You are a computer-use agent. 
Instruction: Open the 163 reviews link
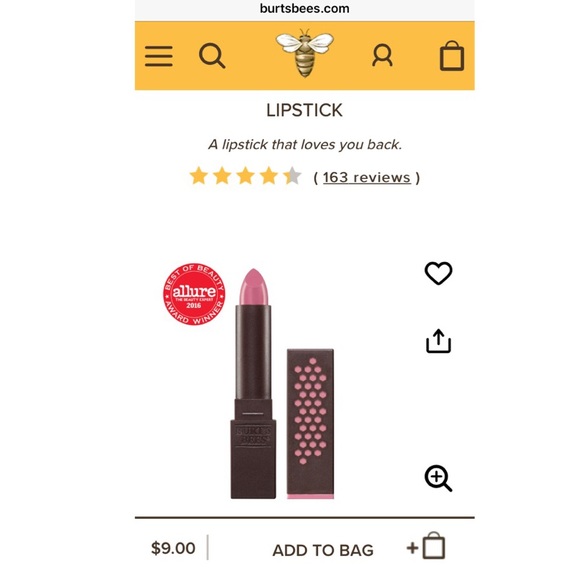coord(367,178)
